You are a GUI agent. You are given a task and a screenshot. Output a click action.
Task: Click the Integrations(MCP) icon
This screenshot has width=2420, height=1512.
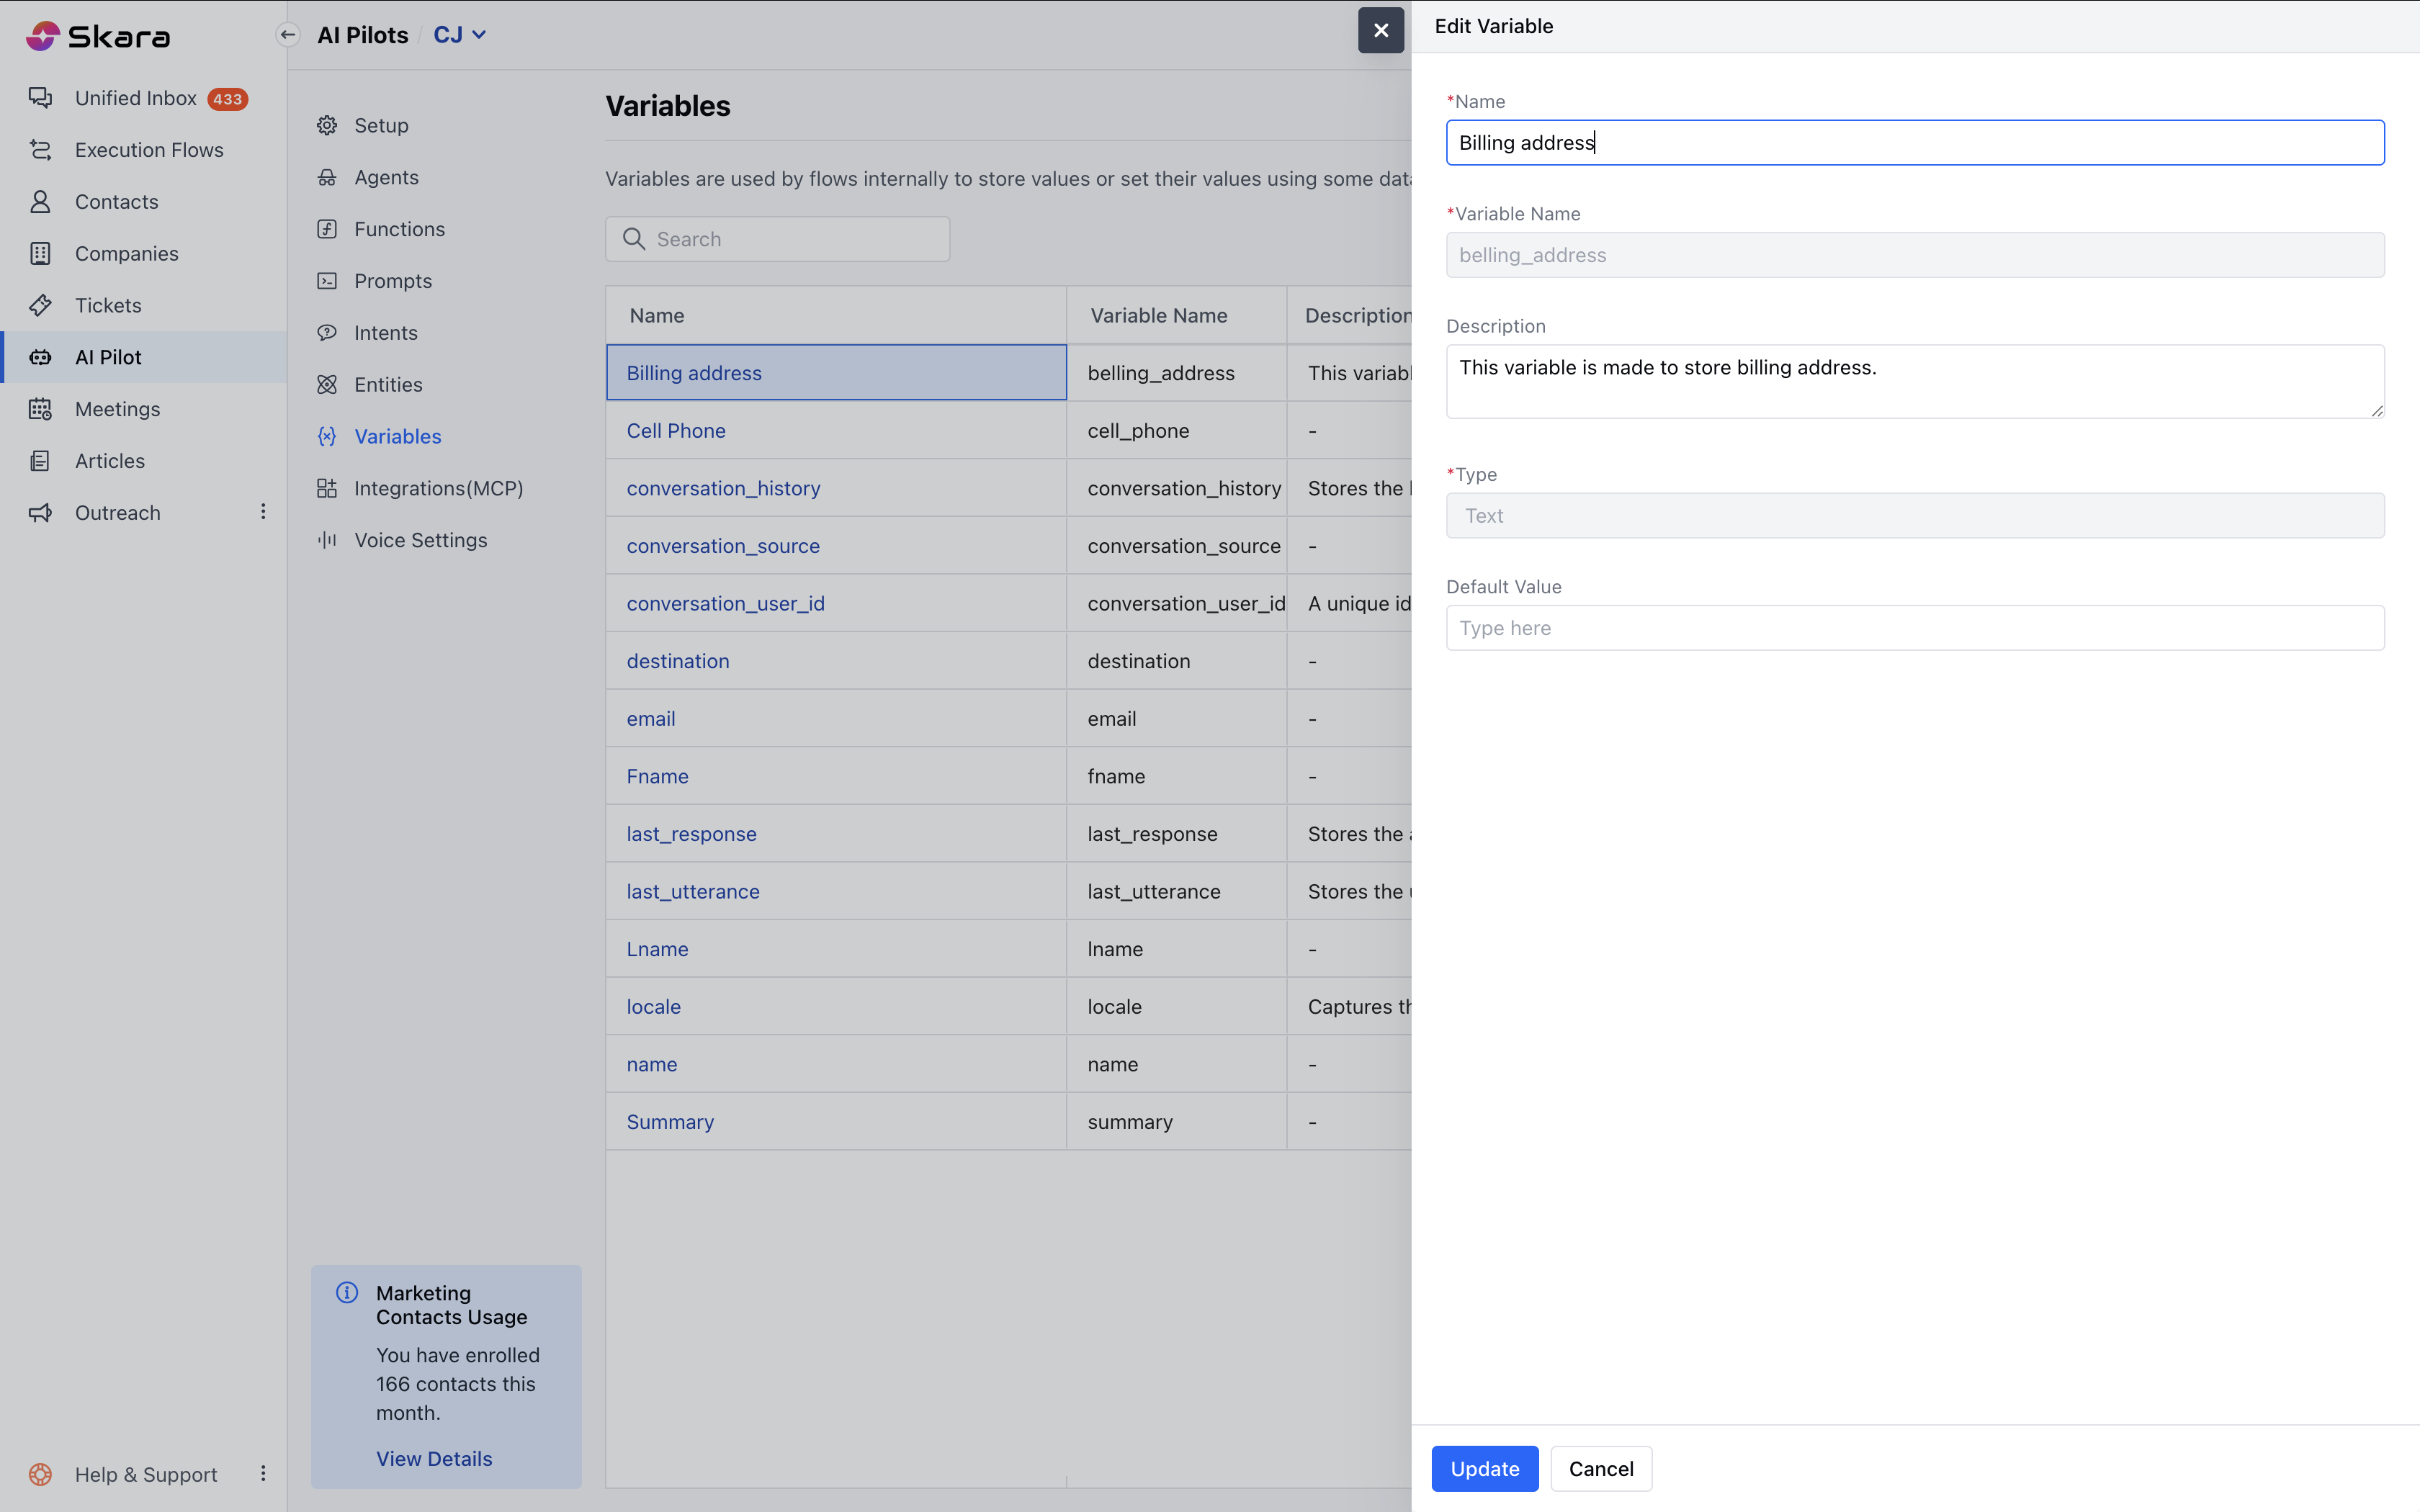[x=327, y=488]
